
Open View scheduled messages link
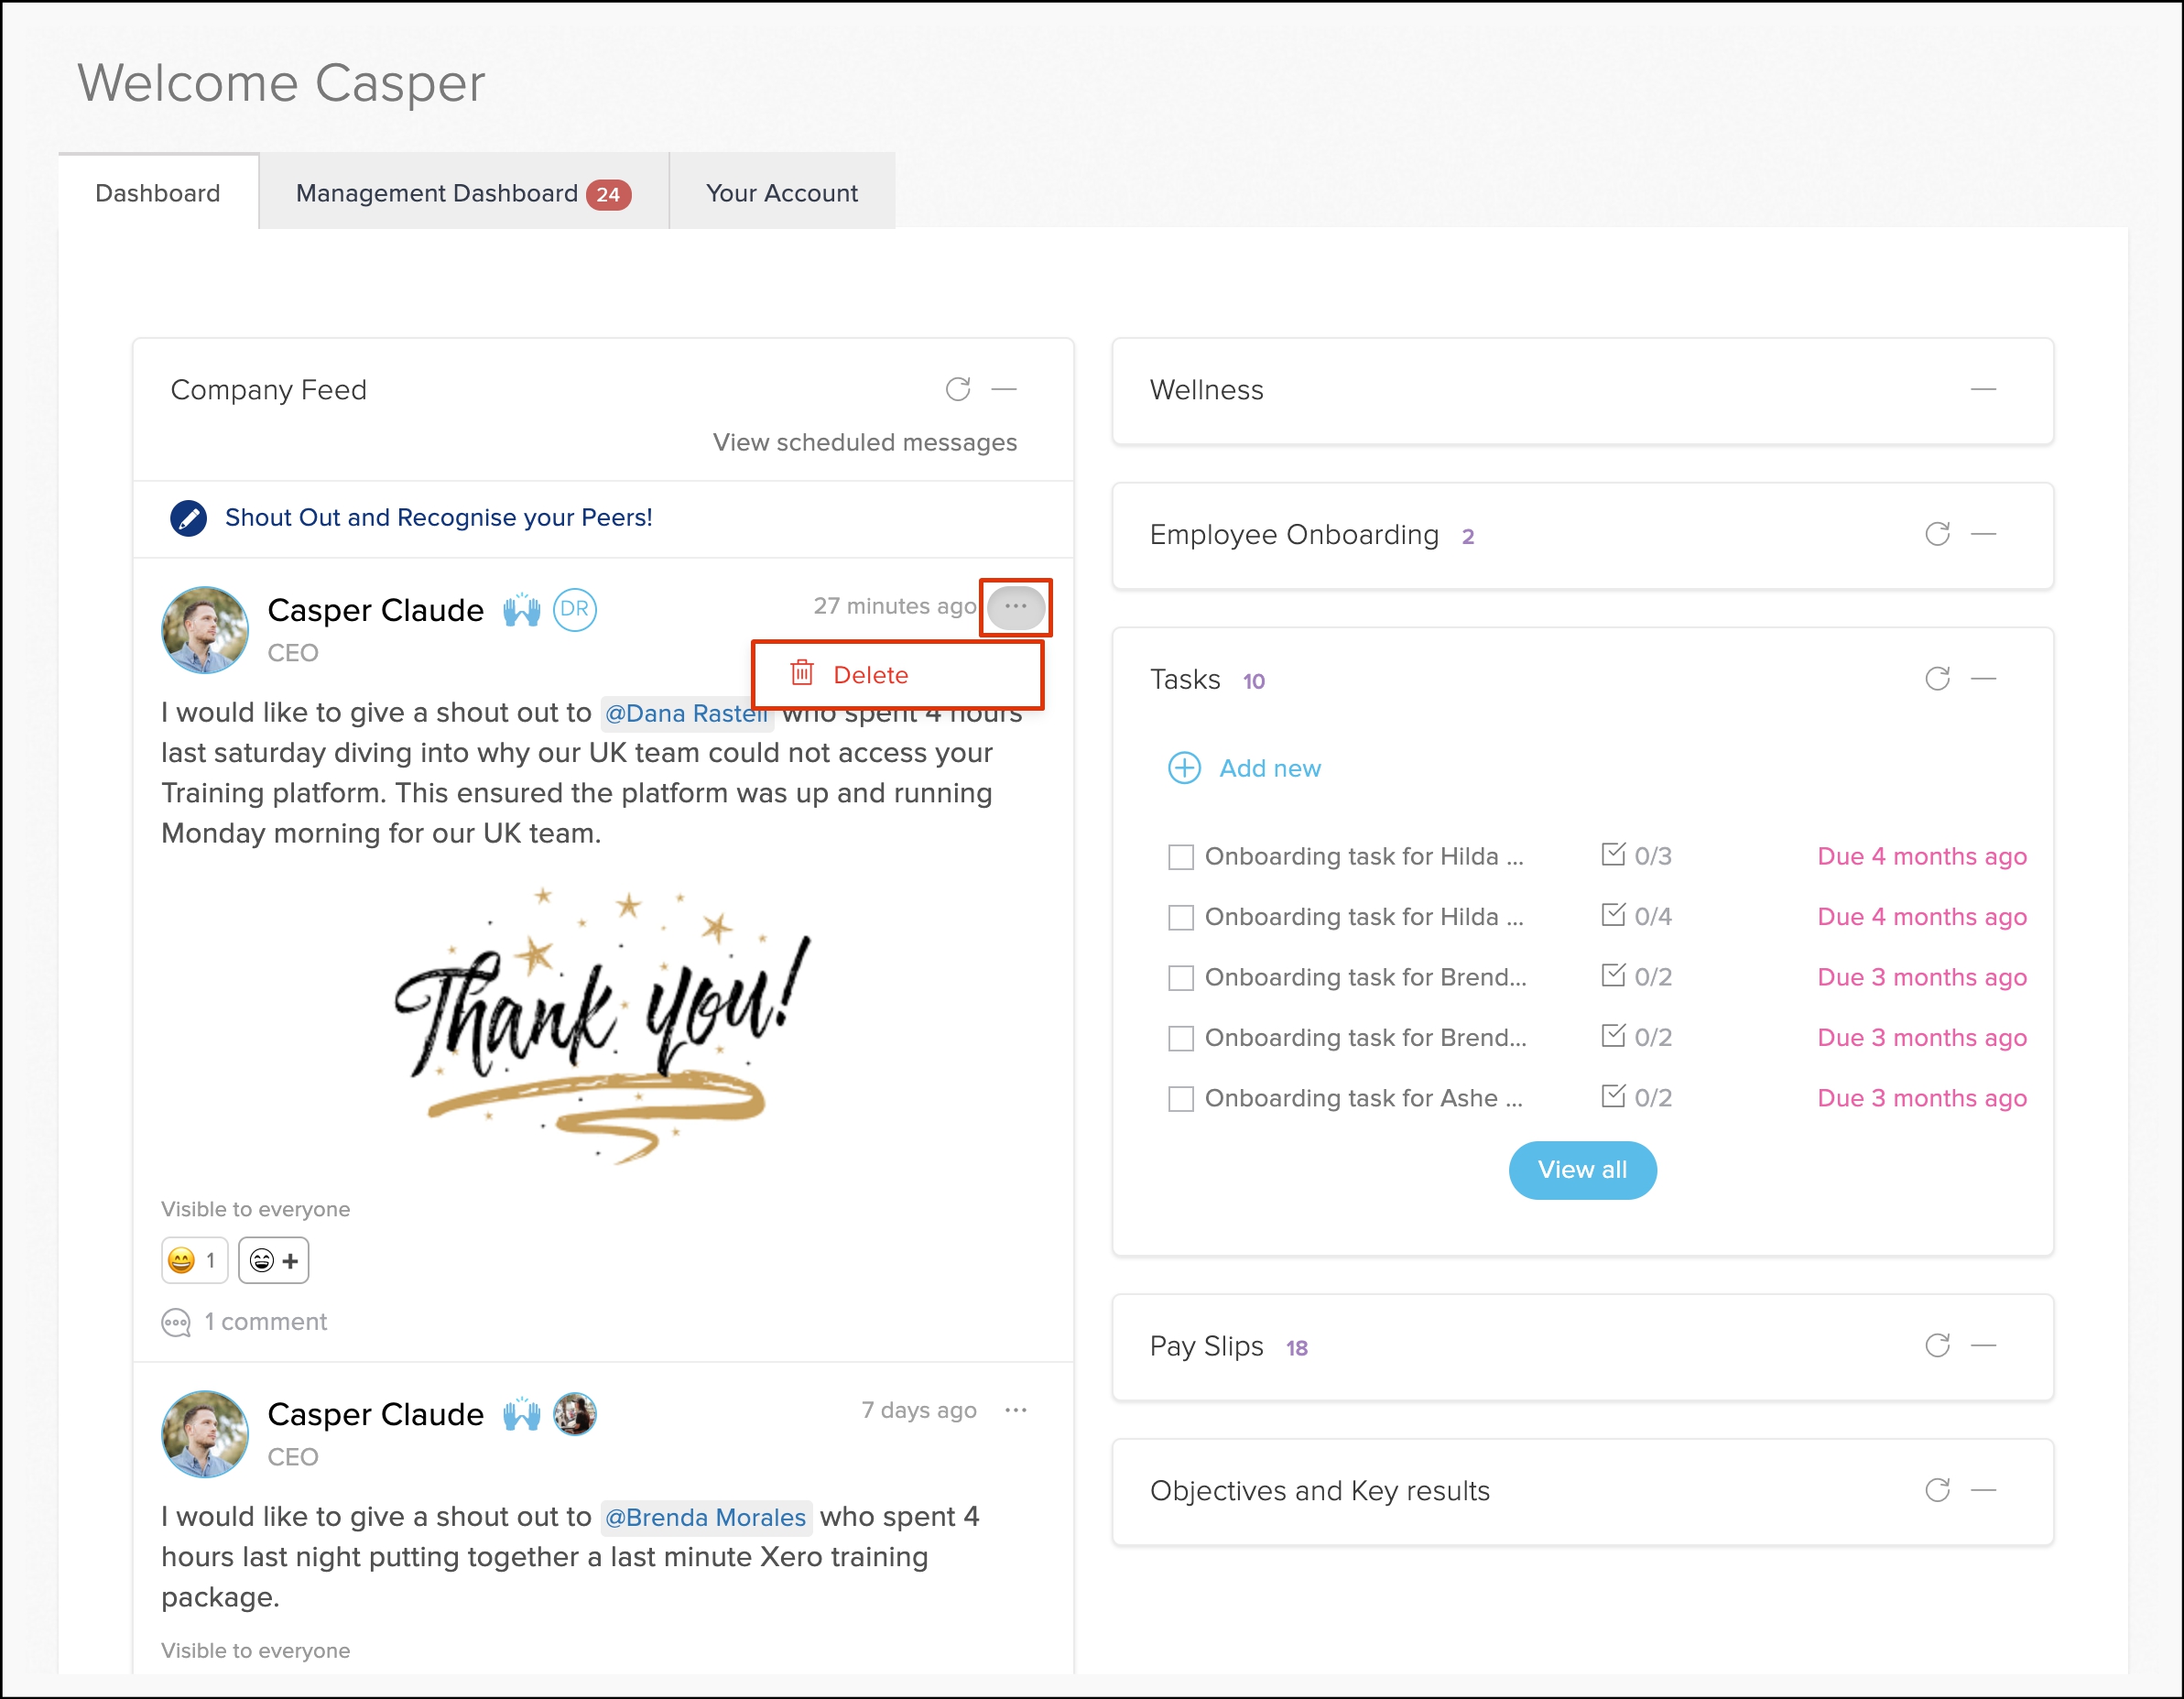tap(864, 442)
